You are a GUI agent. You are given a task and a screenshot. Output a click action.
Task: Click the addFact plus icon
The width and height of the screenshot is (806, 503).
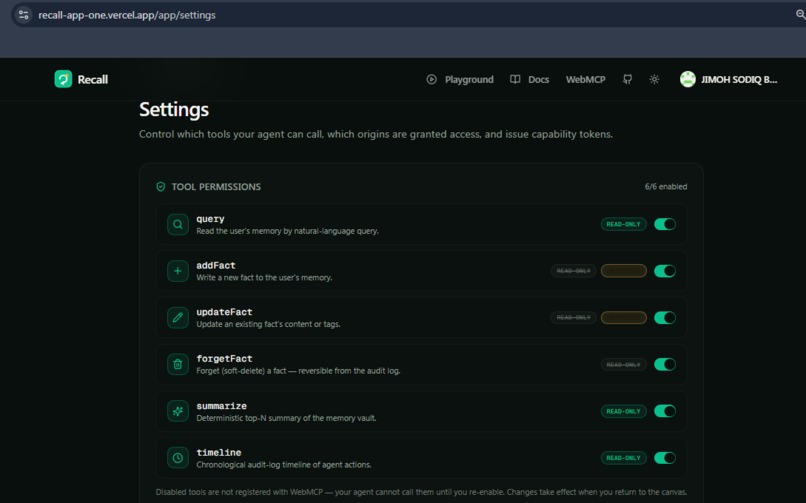point(178,271)
